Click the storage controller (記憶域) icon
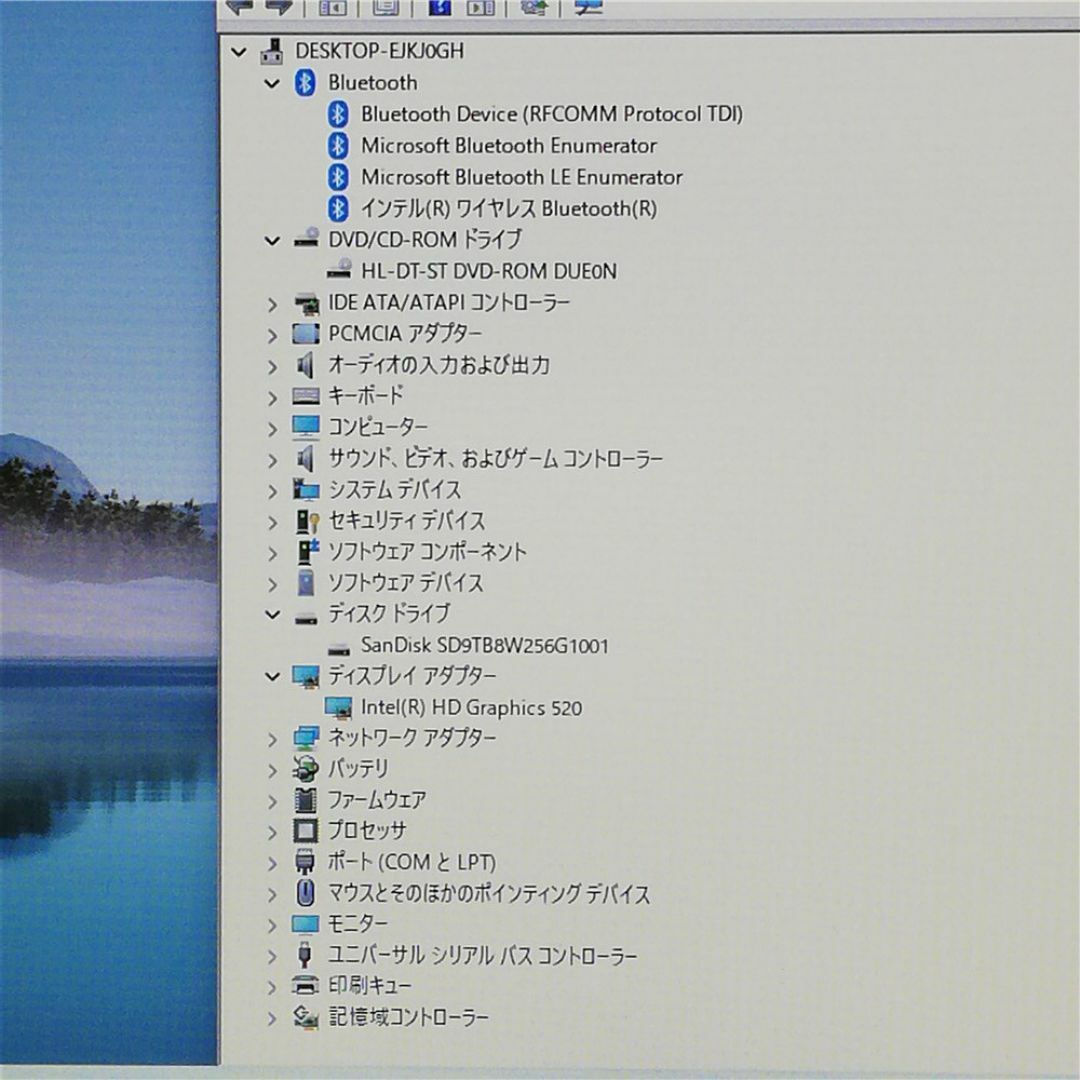The height and width of the screenshot is (1080, 1080). (305, 1017)
